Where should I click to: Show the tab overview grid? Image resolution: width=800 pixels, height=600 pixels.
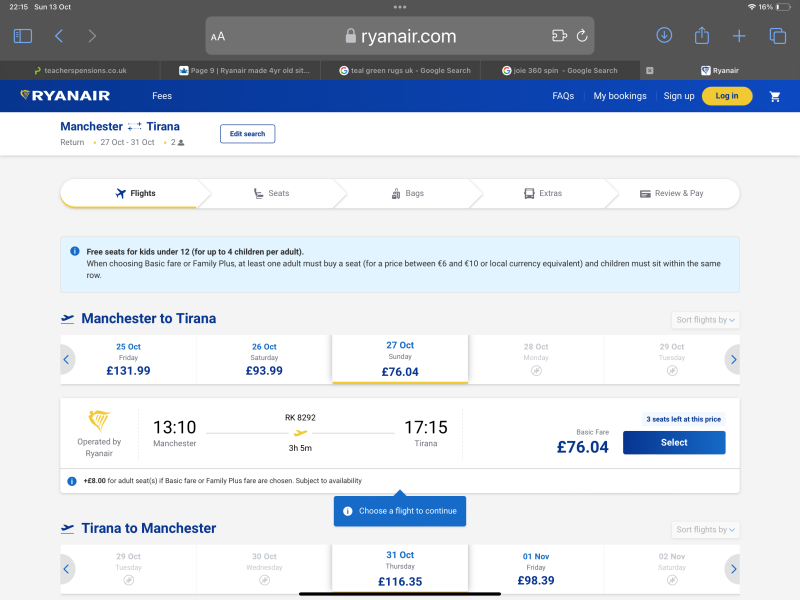click(x=777, y=34)
